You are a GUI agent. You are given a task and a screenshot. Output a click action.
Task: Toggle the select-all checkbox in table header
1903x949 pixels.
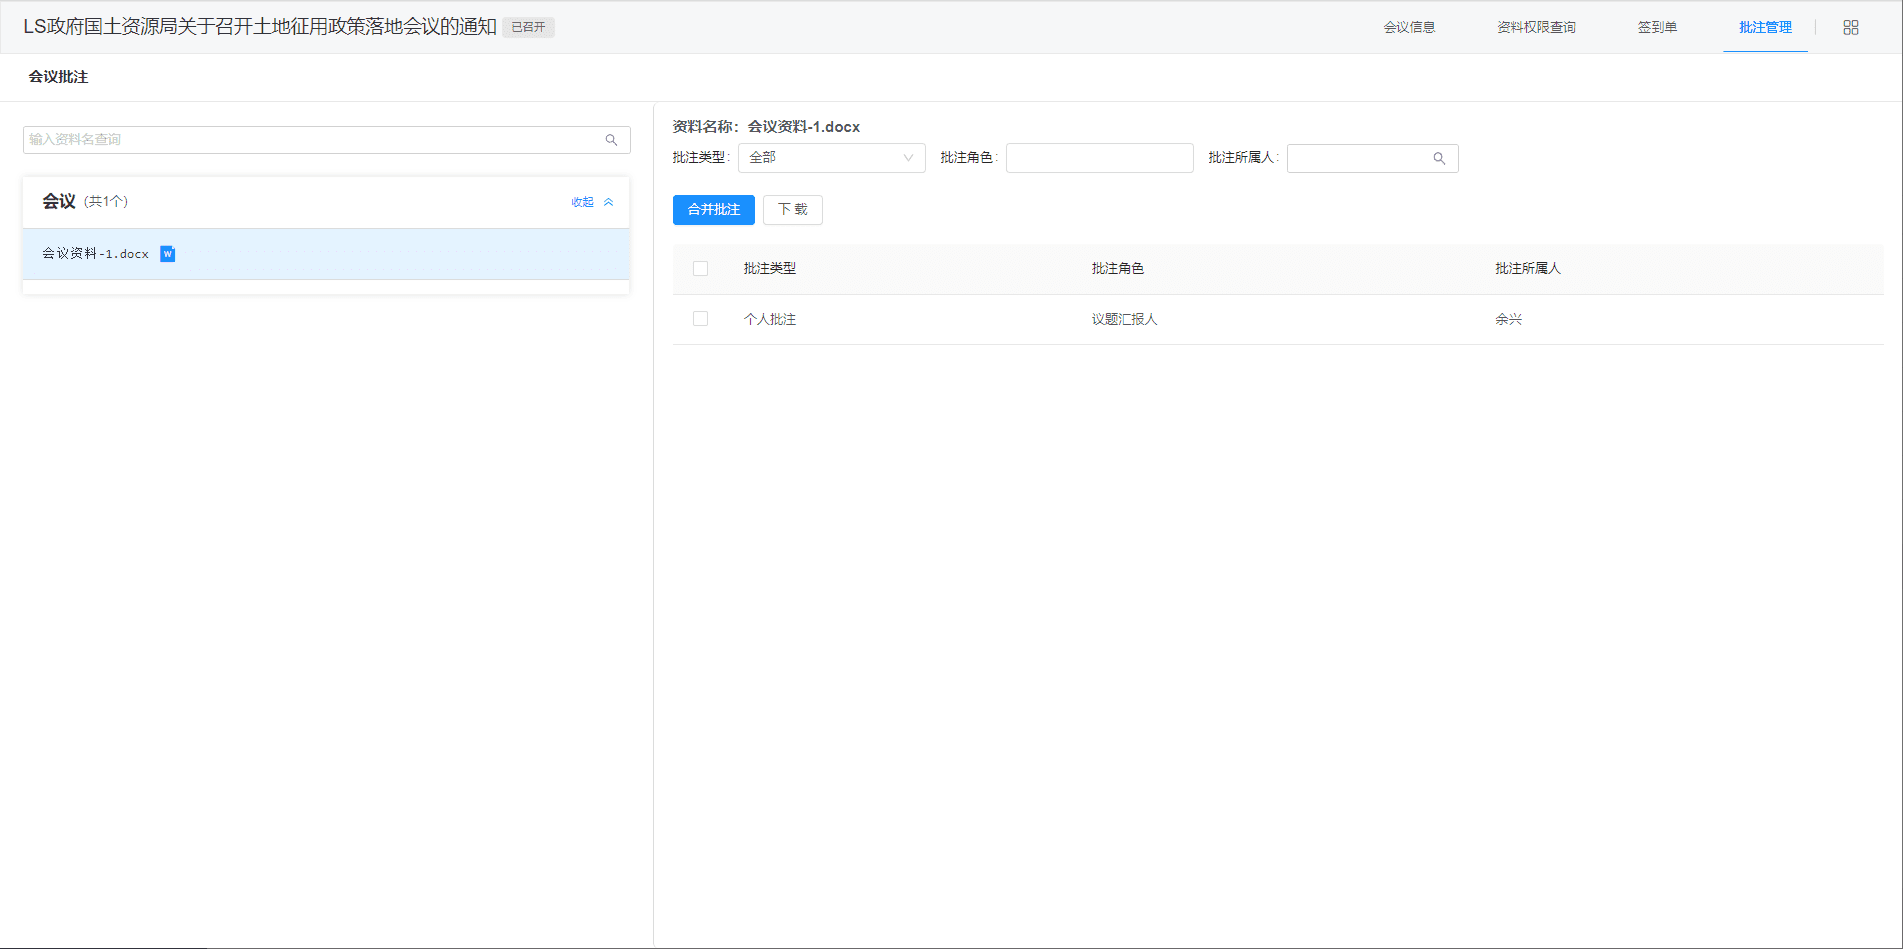(700, 269)
